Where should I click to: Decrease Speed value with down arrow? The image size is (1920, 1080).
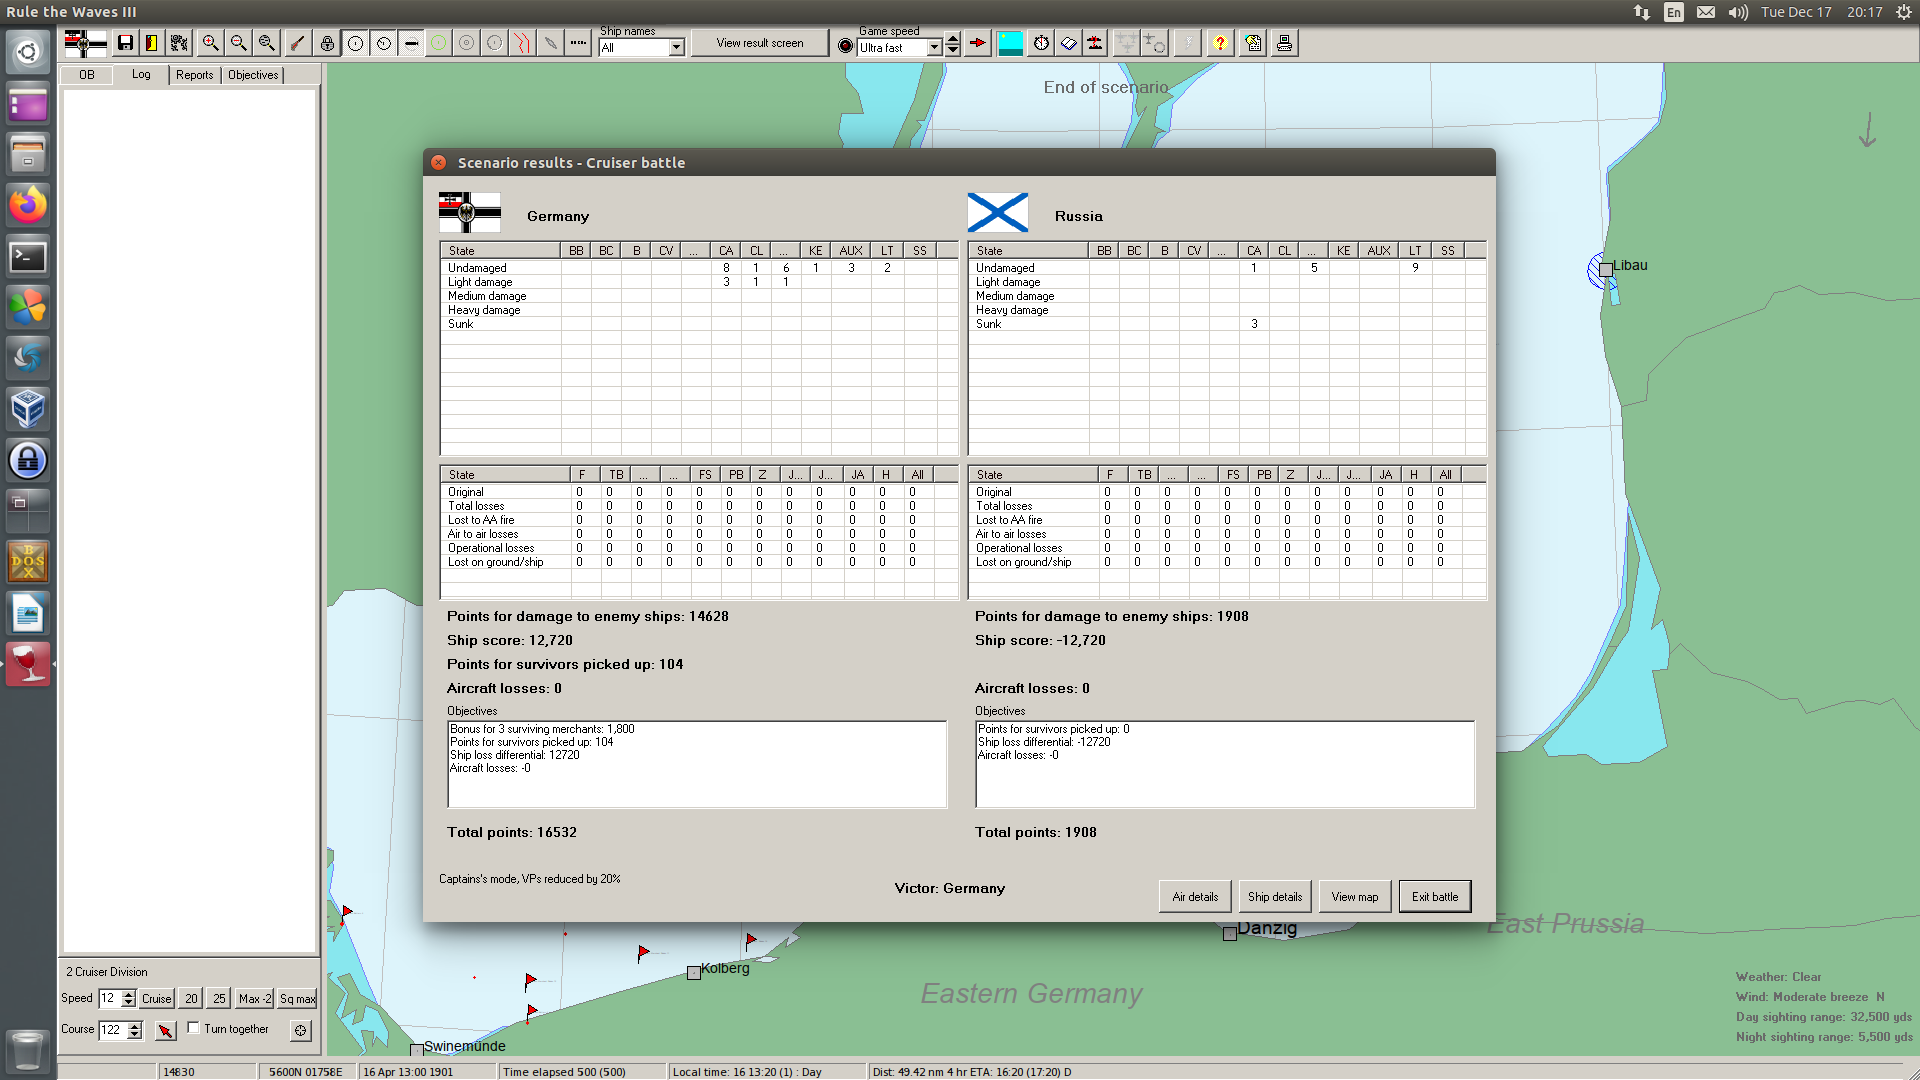click(129, 1003)
